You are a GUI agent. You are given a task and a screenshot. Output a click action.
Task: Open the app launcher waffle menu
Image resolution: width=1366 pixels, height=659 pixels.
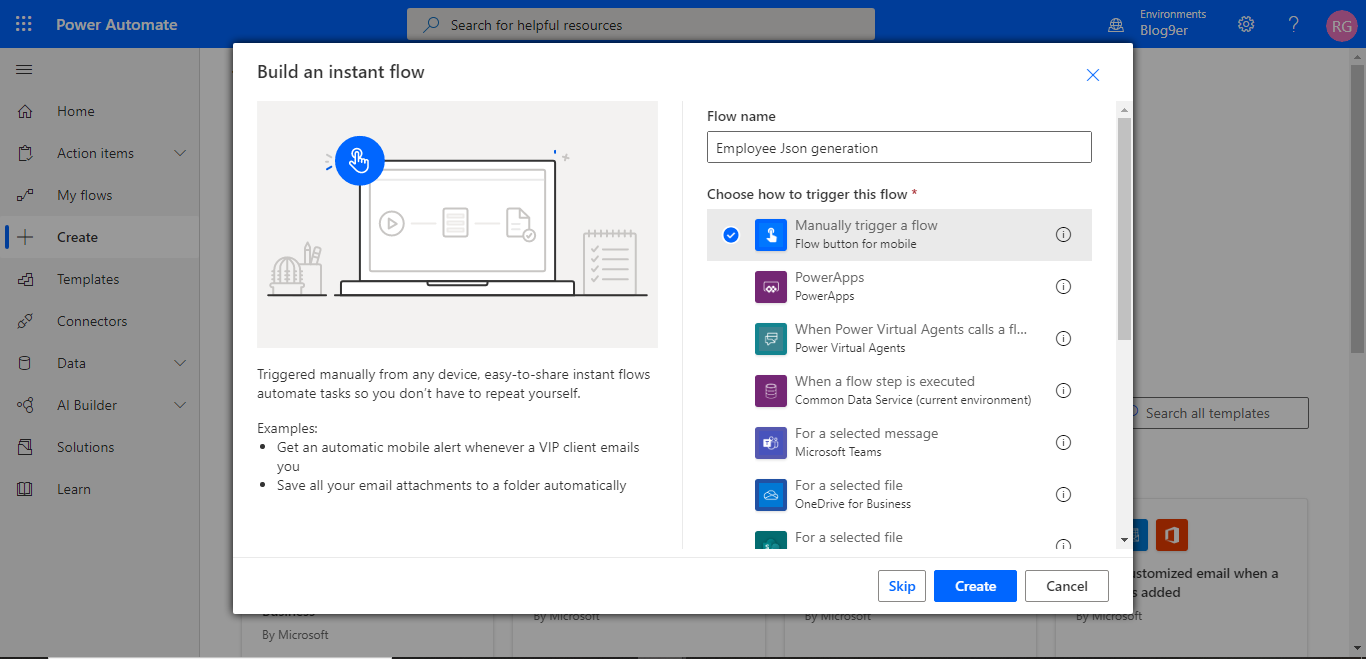(23, 23)
